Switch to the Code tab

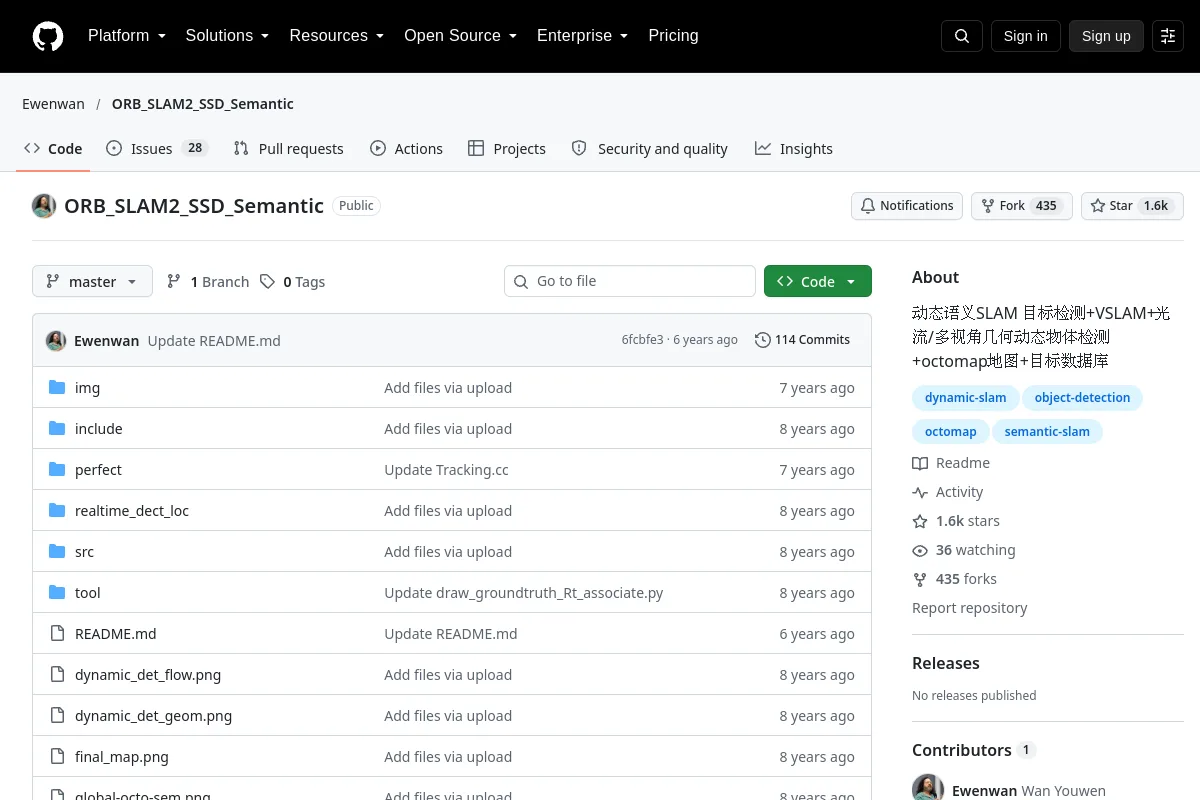pos(53,149)
